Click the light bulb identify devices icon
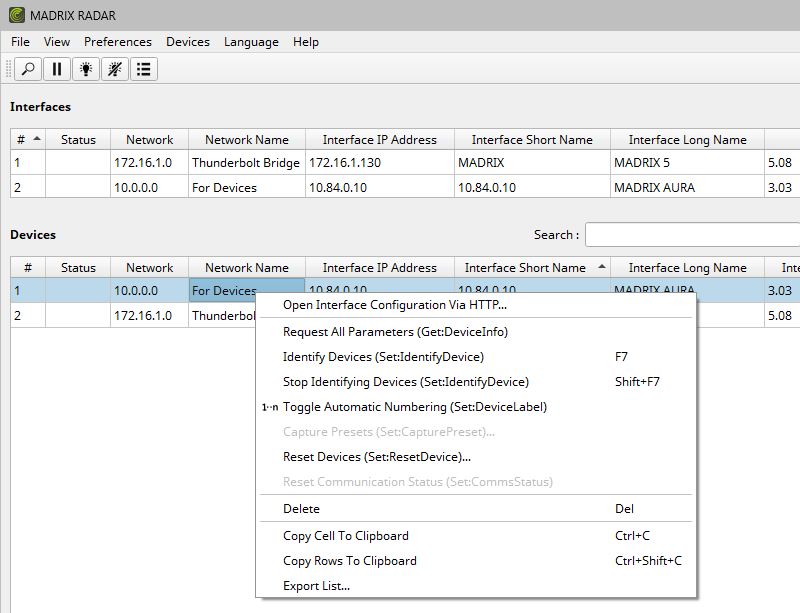800x613 pixels. 86,69
